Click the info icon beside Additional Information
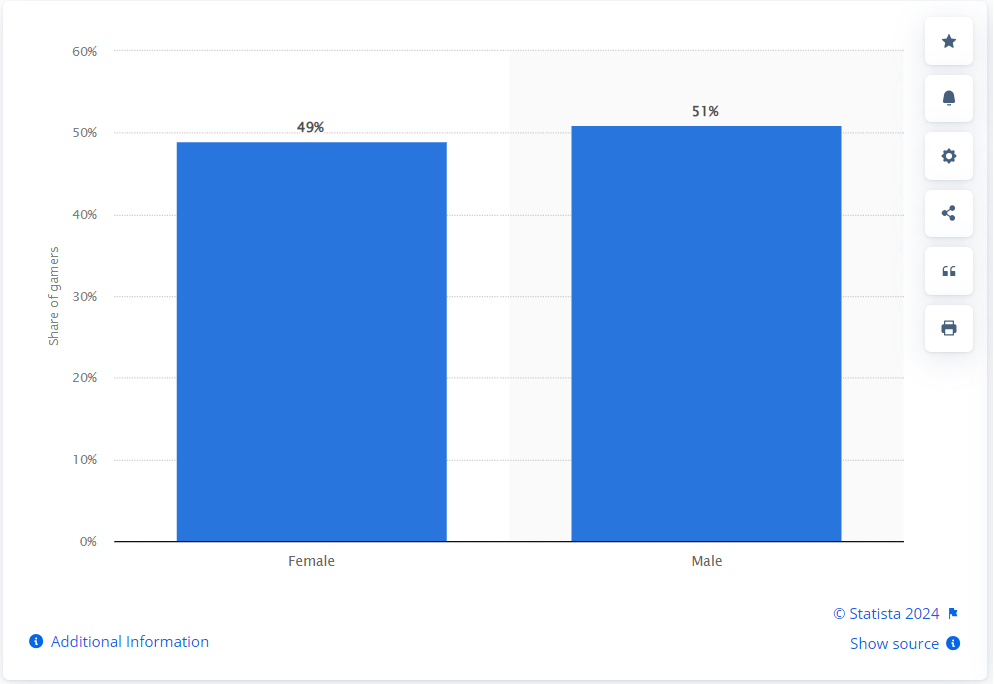Image resolution: width=994 pixels, height=684 pixels. tap(36, 642)
